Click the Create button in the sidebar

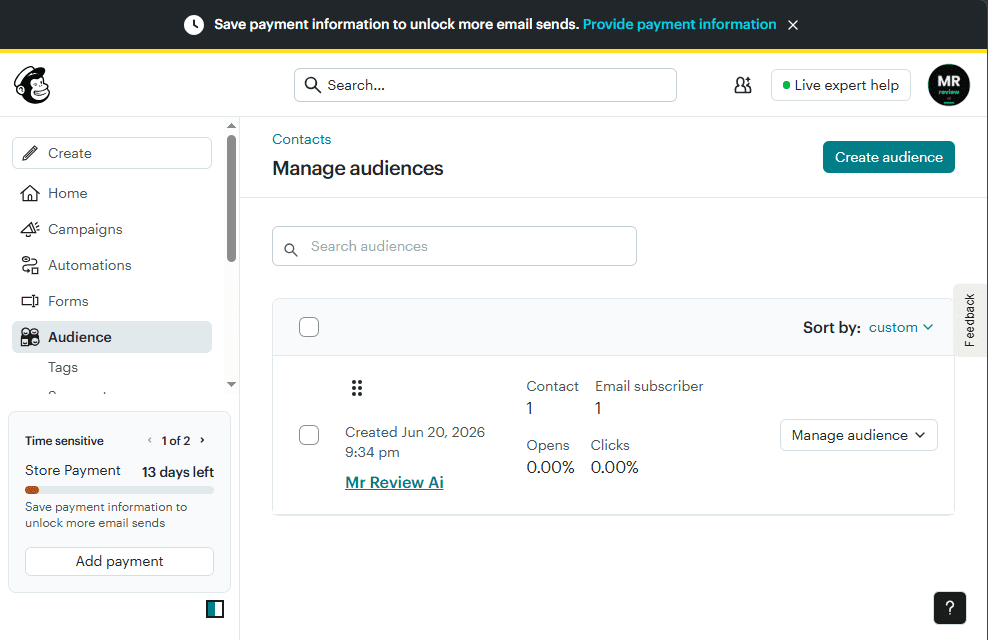(112, 153)
